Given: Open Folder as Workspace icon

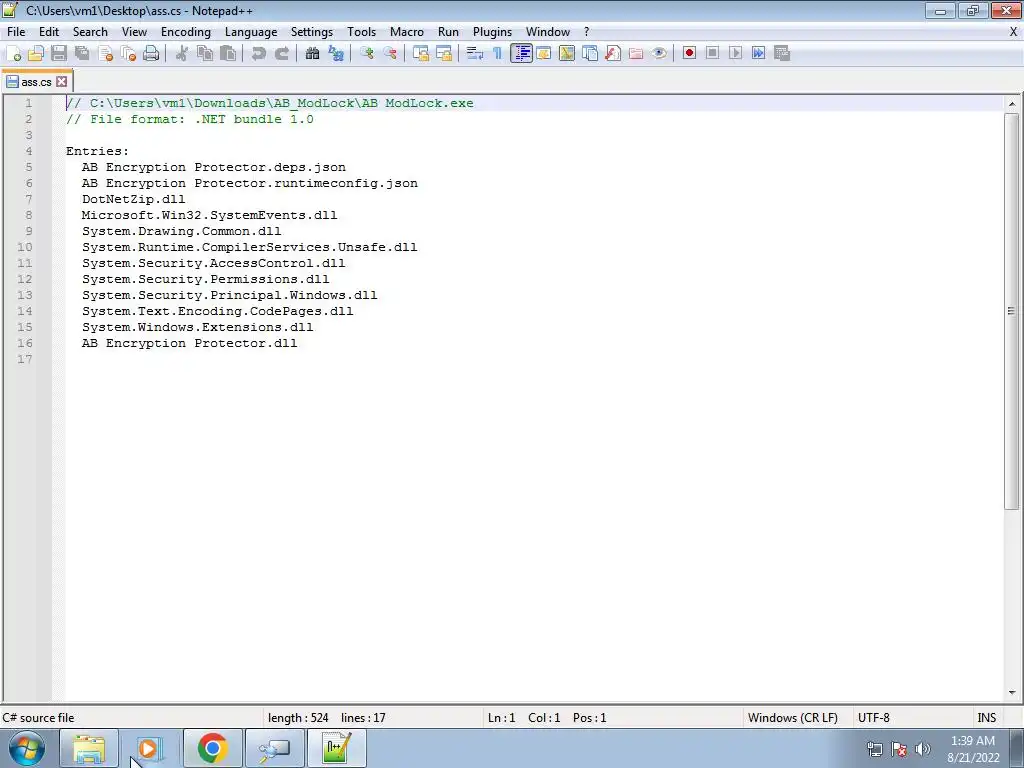Looking at the screenshot, I should pos(636,54).
